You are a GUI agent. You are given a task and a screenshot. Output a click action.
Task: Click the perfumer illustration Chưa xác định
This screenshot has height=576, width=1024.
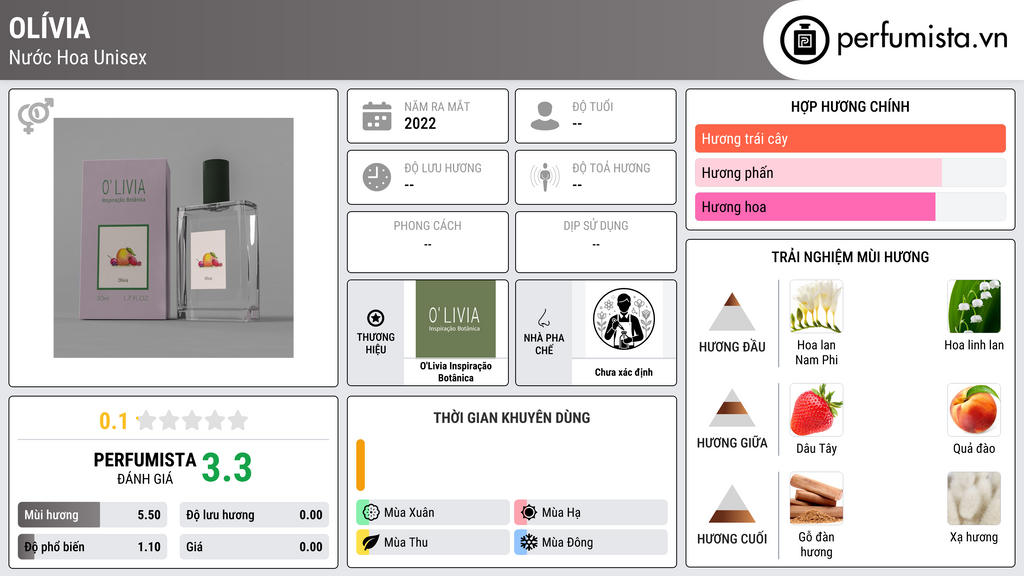pyautogui.click(x=624, y=319)
